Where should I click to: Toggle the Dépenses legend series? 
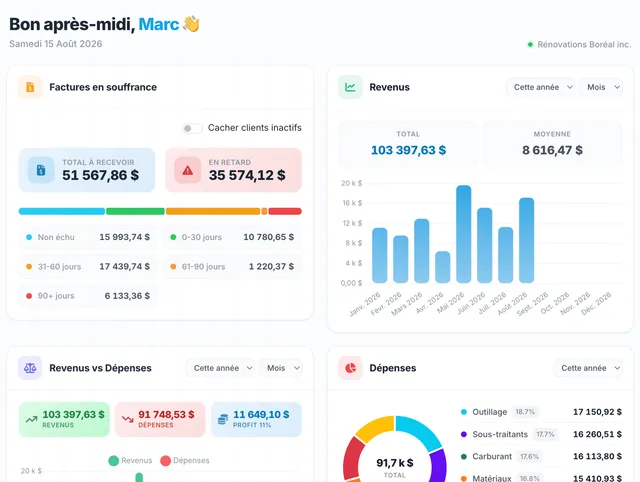(x=184, y=460)
